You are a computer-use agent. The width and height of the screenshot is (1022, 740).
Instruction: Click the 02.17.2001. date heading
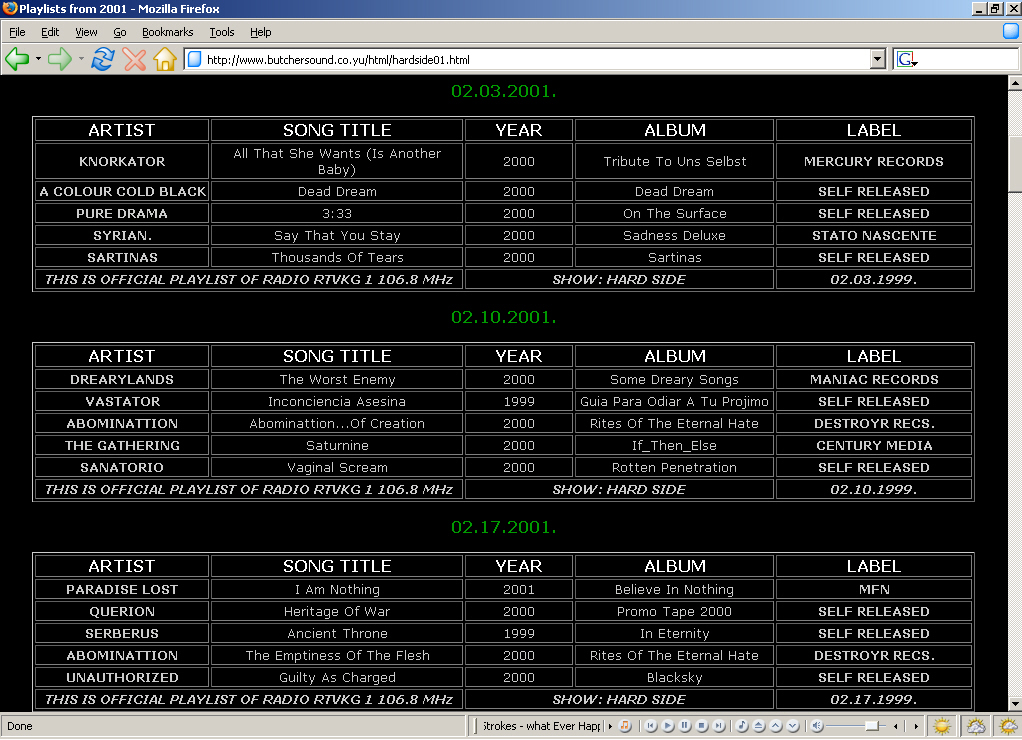(x=504, y=527)
